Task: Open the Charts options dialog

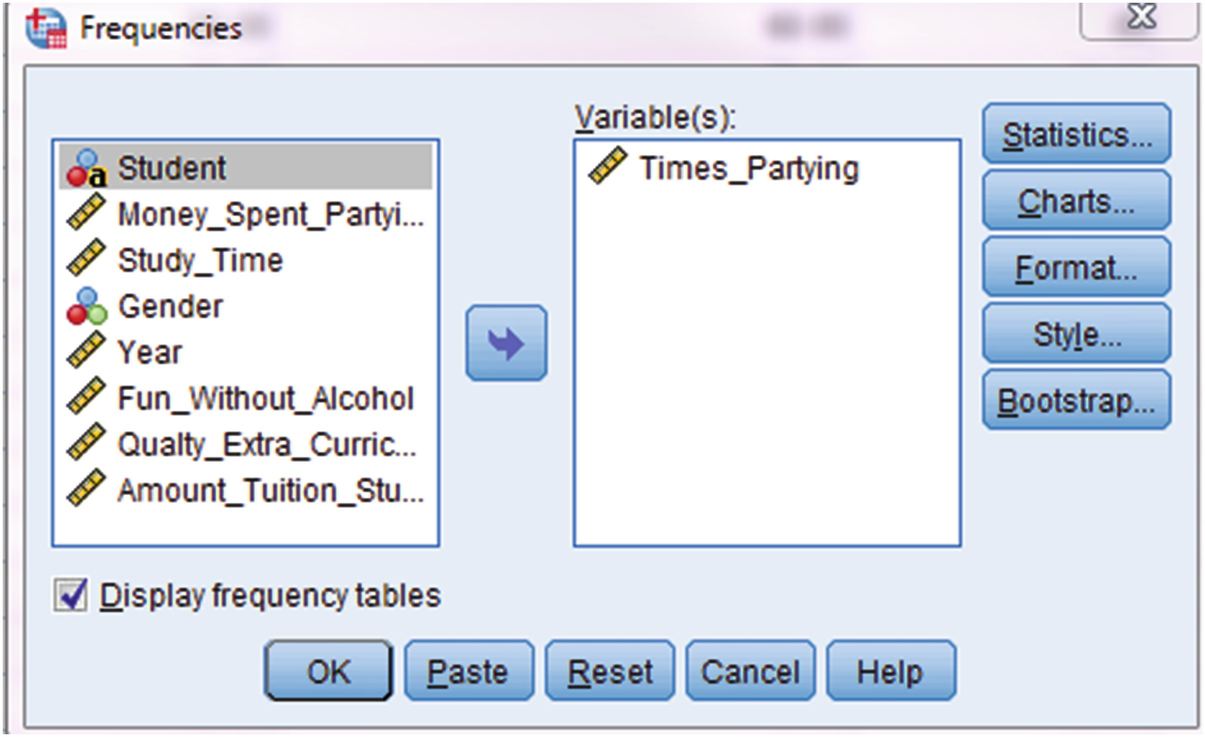Action: point(1075,201)
